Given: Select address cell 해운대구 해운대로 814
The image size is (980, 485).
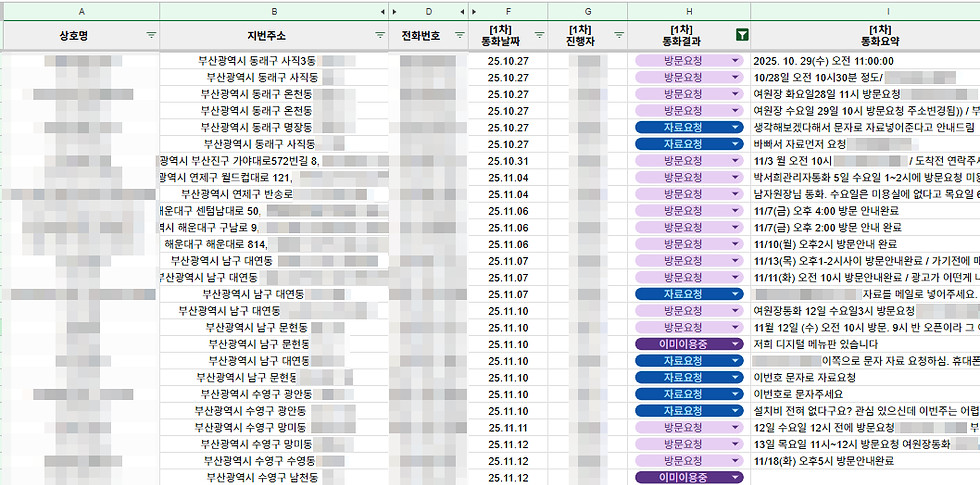Looking at the screenshot, I should (274, 244).
